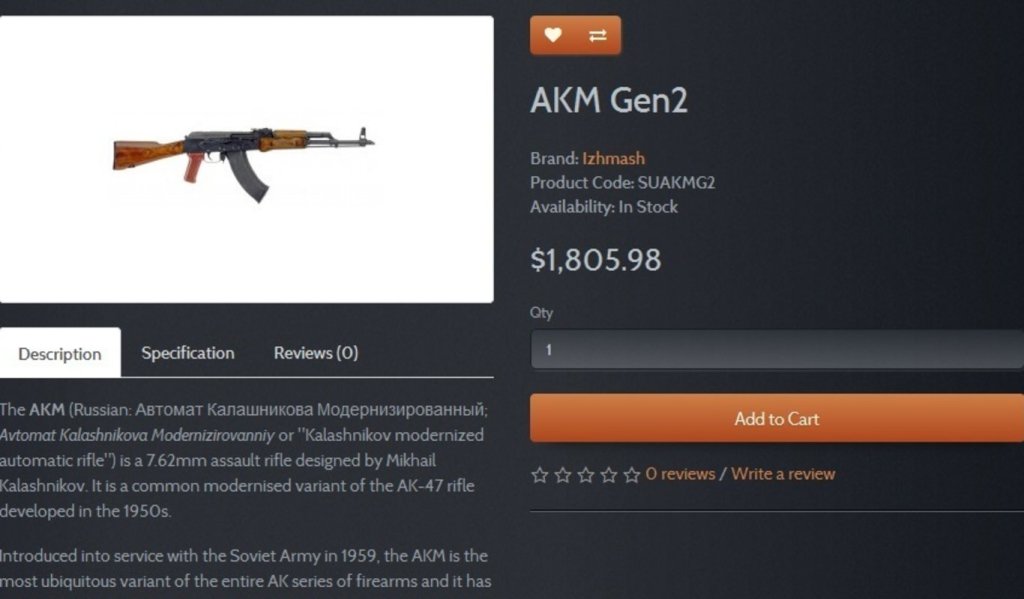
Task: Add product to wish list via heart icon
Action: pyautogui.click(x=553, y=36)
